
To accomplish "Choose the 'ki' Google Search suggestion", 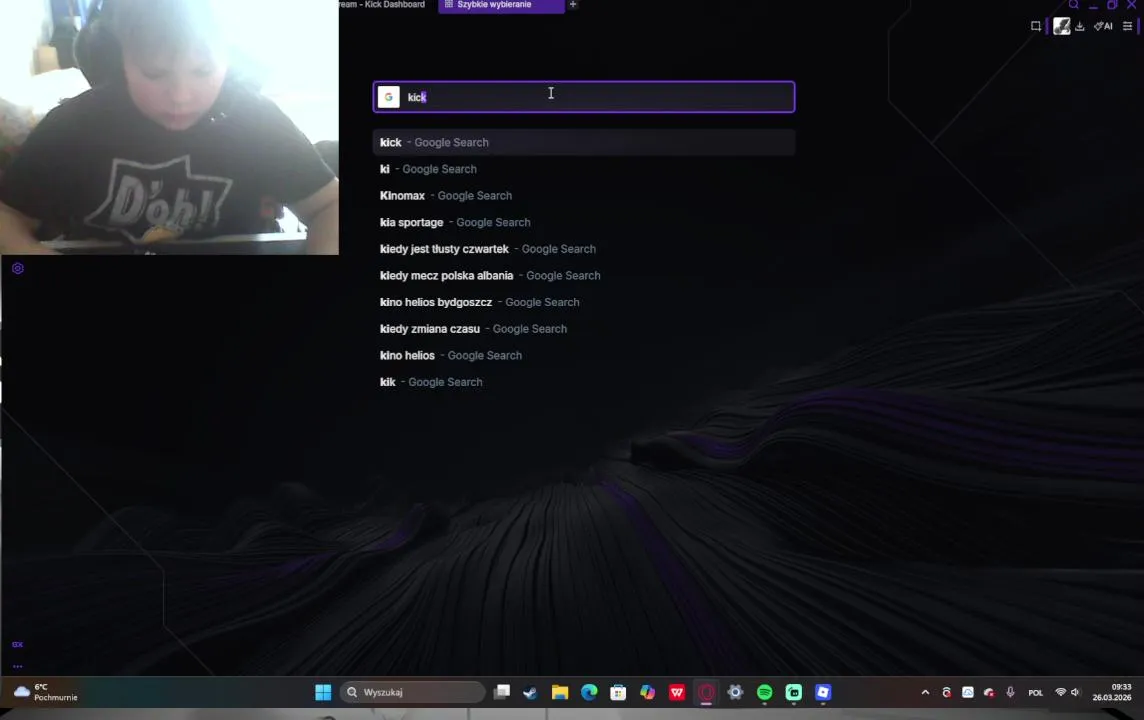I will coord(584,169).
